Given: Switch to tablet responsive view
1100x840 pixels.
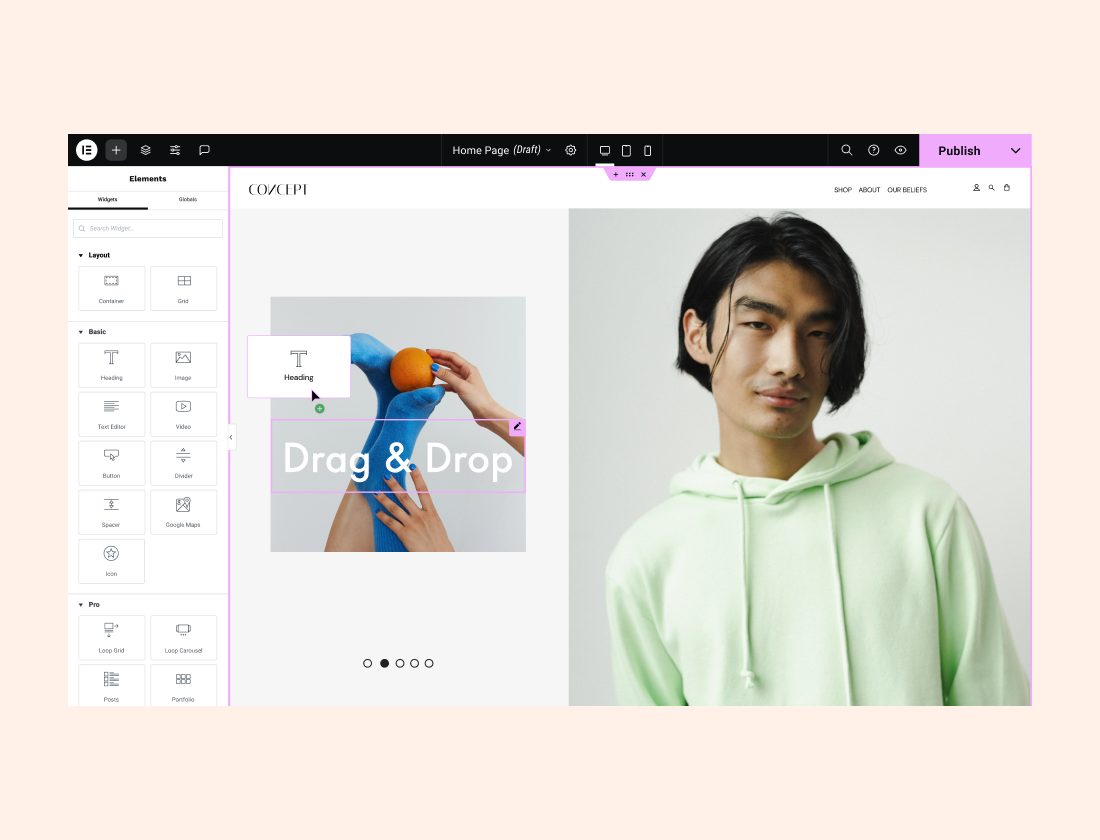Looking at the screenshot, I should coord(626,150).
